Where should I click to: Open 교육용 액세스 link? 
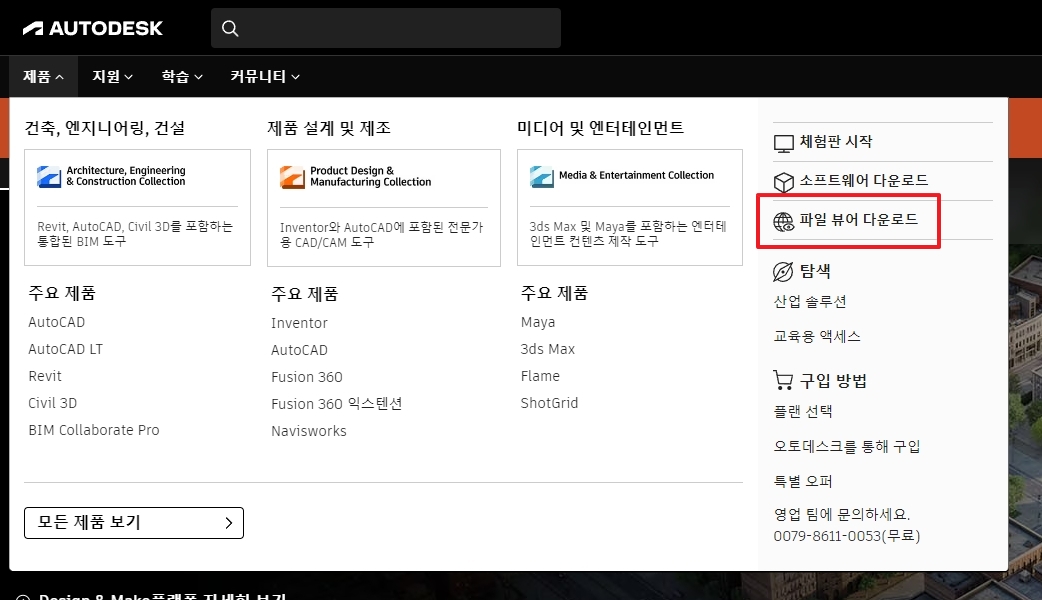tap(817, 336)
